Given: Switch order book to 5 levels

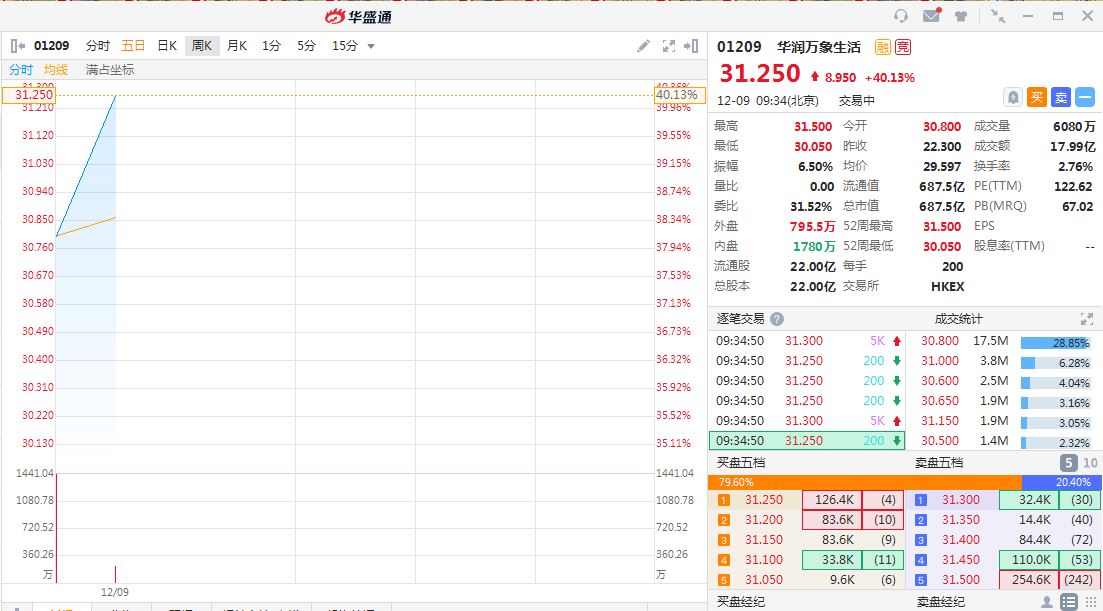Looking at the screenshot, I should (x=1069, y=463).
